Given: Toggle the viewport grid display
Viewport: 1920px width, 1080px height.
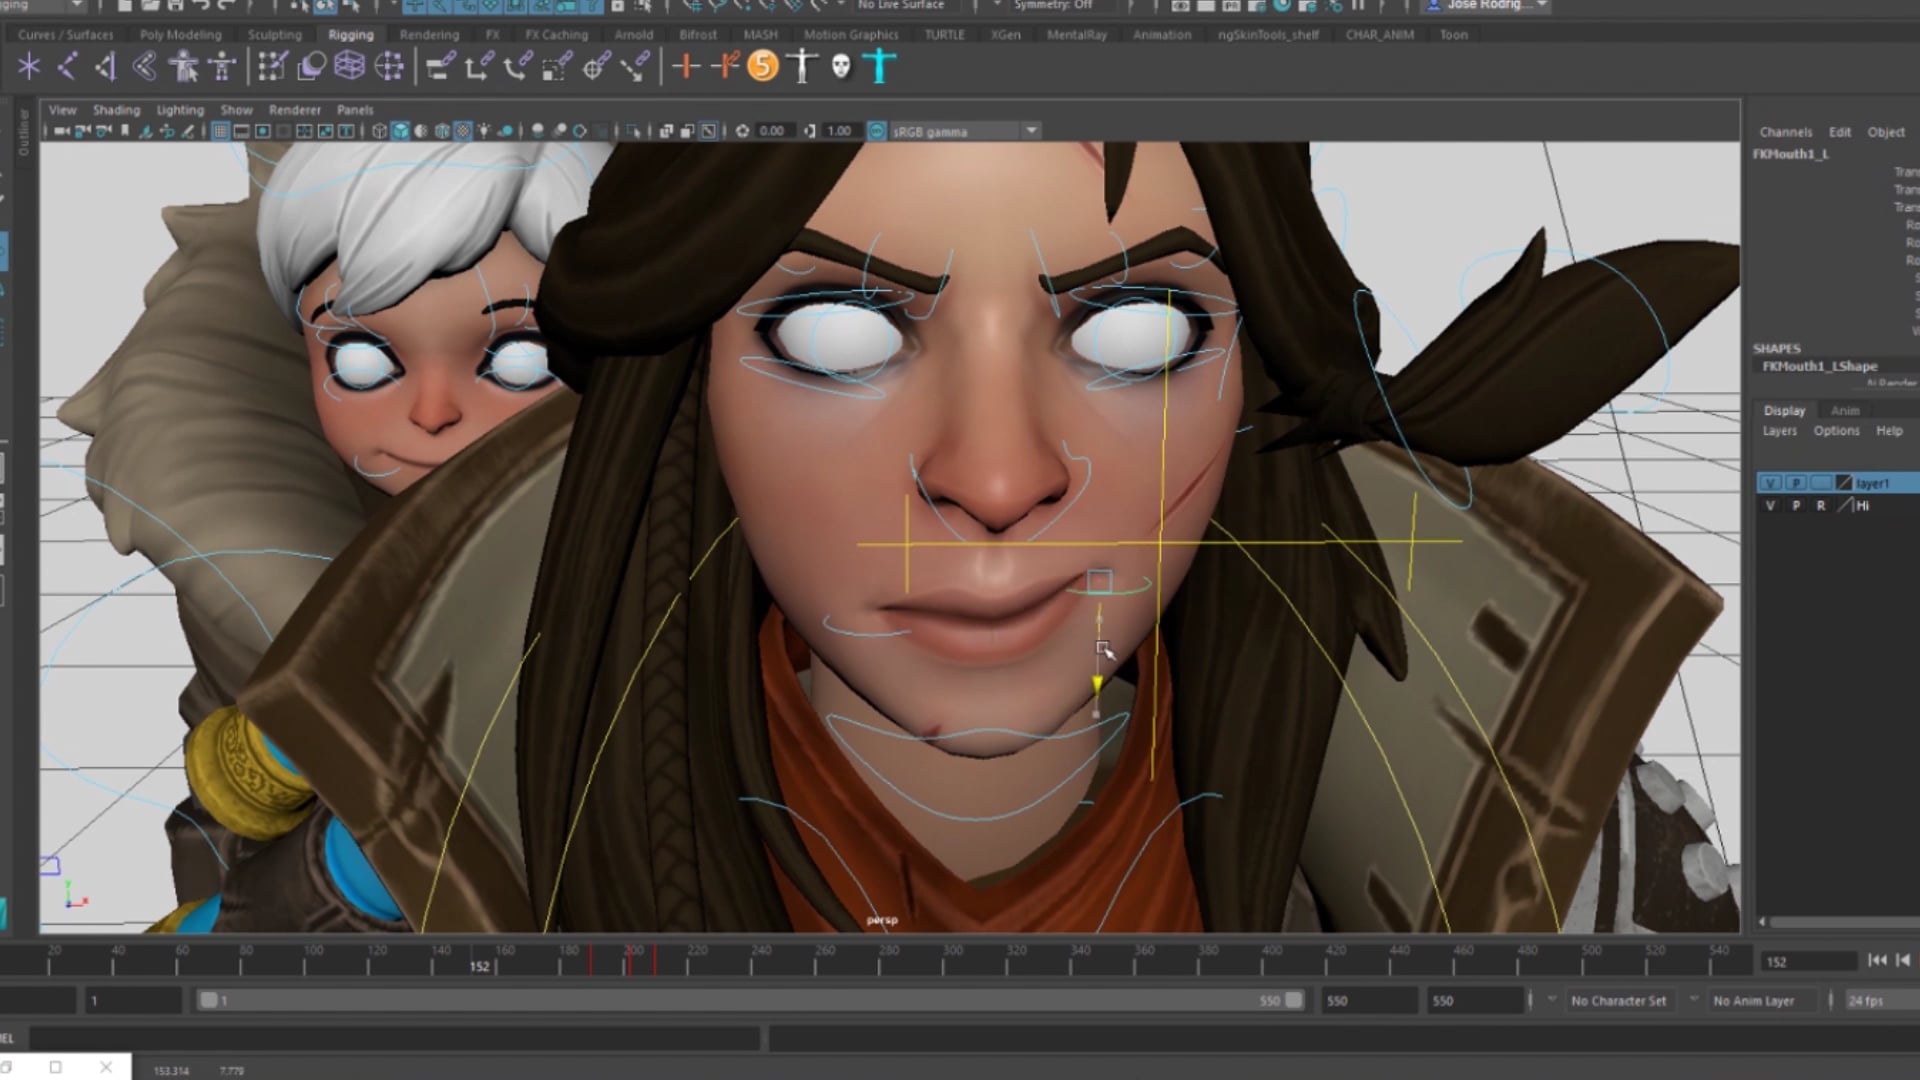Looking at the screenshot, I should point(220,131).
